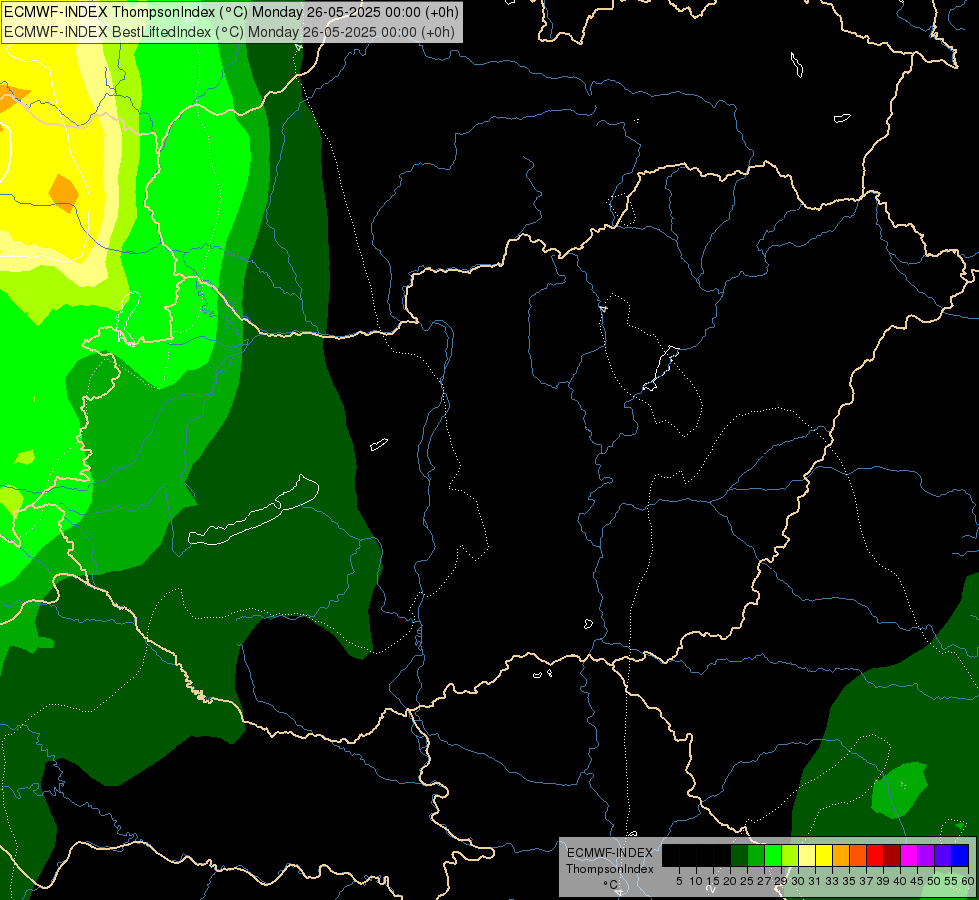Click the BestLiftedIndex title line at top
Image resolution: width=979 pixels, height=900 pixels.
(x=229, y=32)
